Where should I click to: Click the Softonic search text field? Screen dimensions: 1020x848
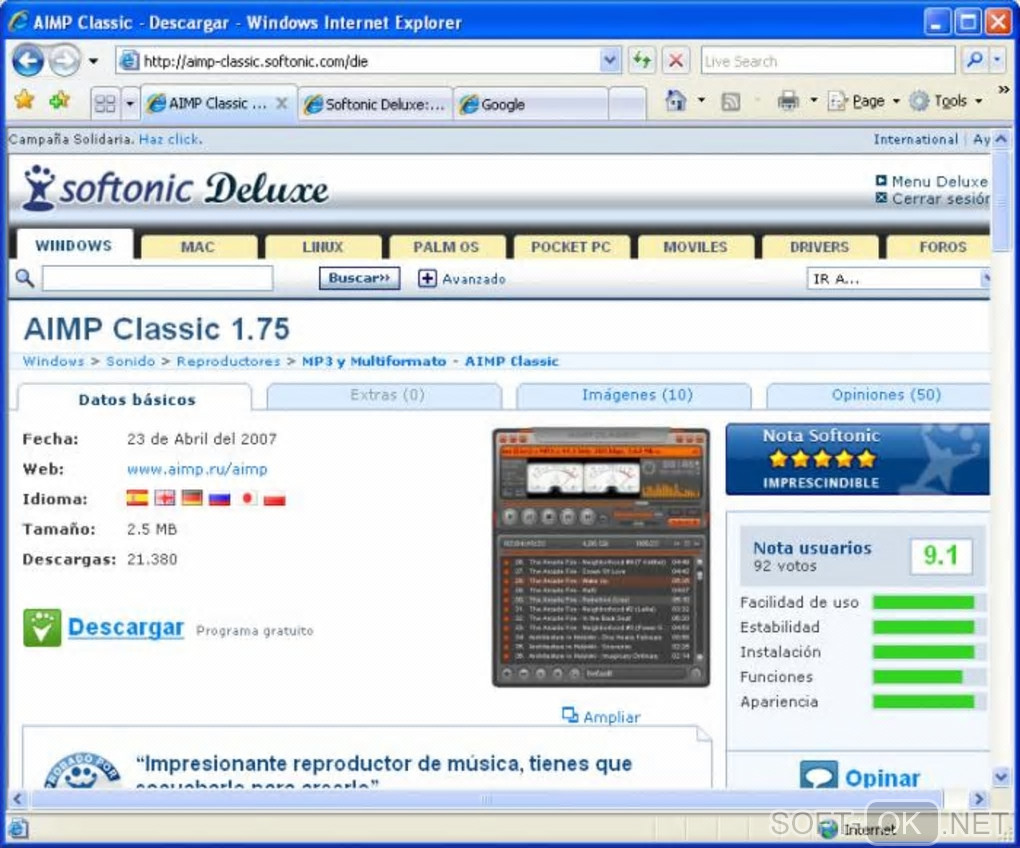pyautogui.click(x=157, y=278)
